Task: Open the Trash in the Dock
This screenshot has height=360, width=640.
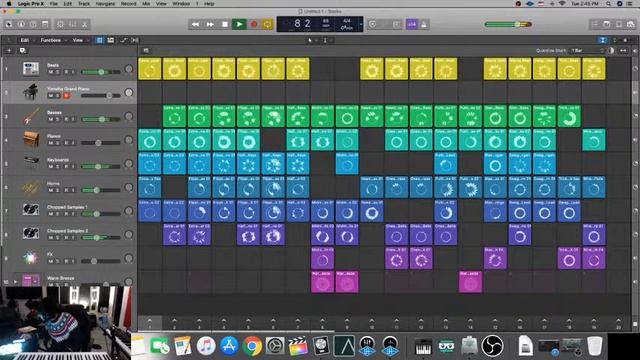Action: click(595, 346)
